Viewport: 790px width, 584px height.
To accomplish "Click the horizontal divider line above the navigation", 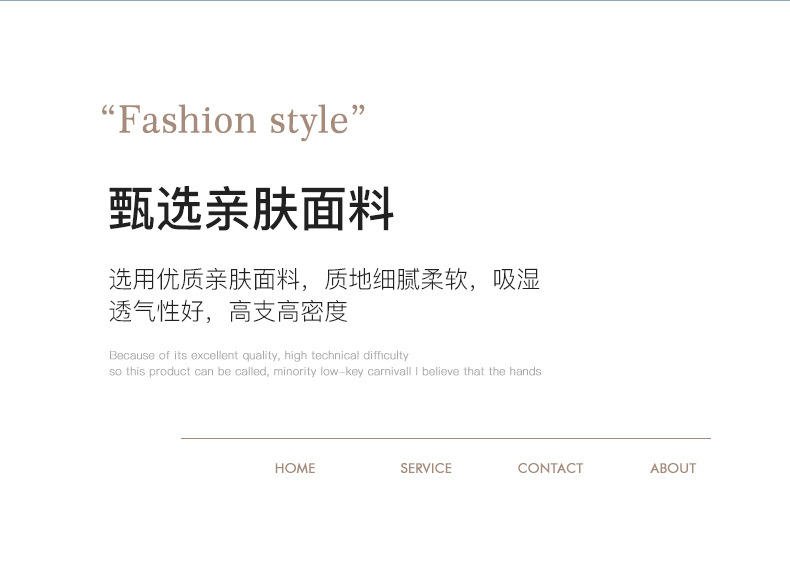I will click(x=445, y=438).
